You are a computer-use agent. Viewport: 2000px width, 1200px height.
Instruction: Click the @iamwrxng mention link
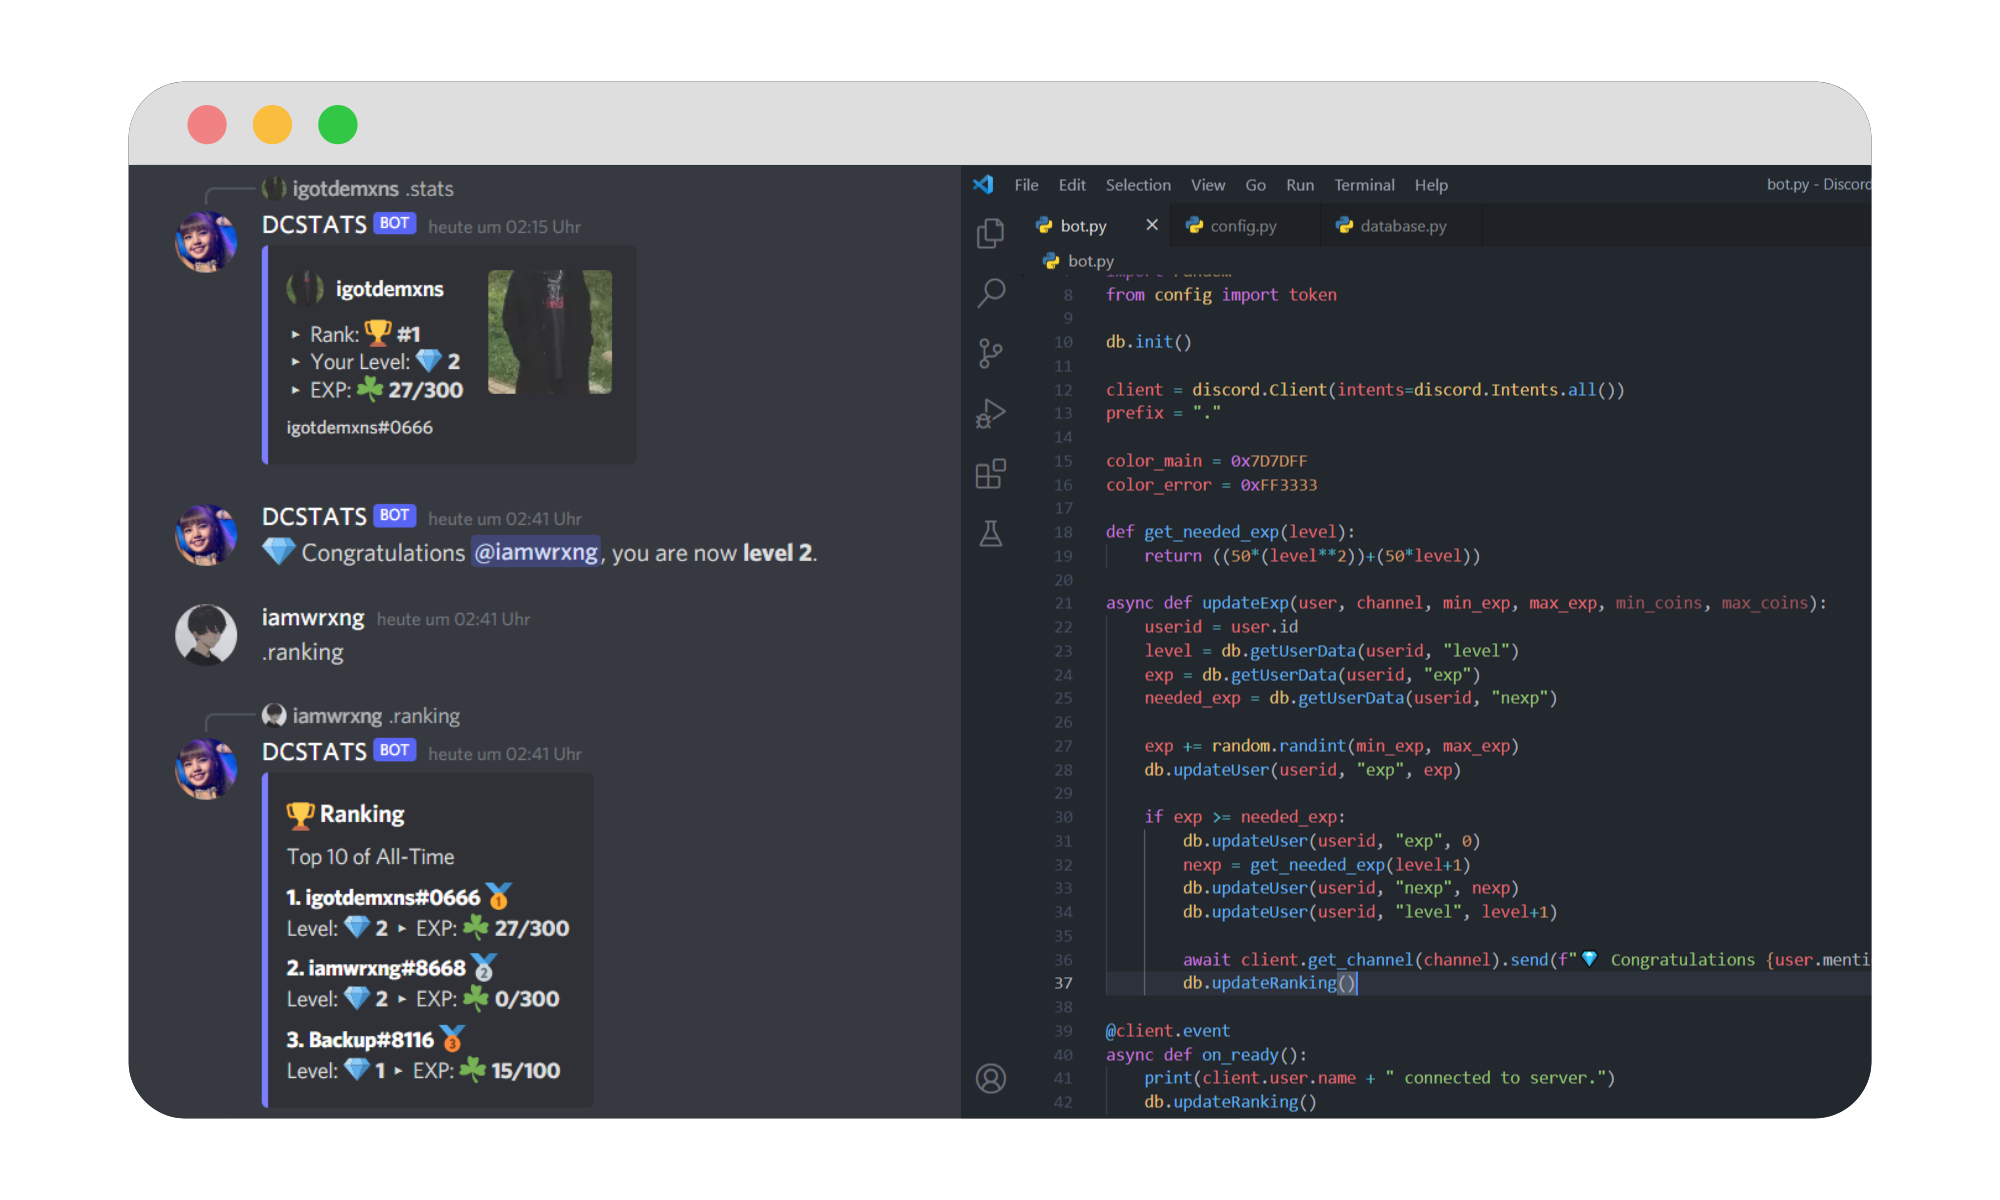pos(535,552)
